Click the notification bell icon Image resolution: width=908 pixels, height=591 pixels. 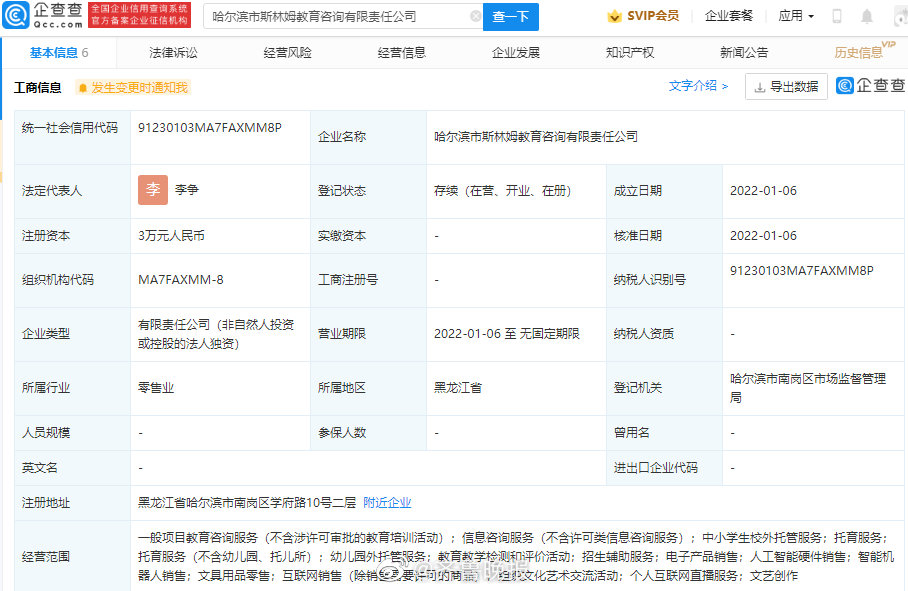867,15
